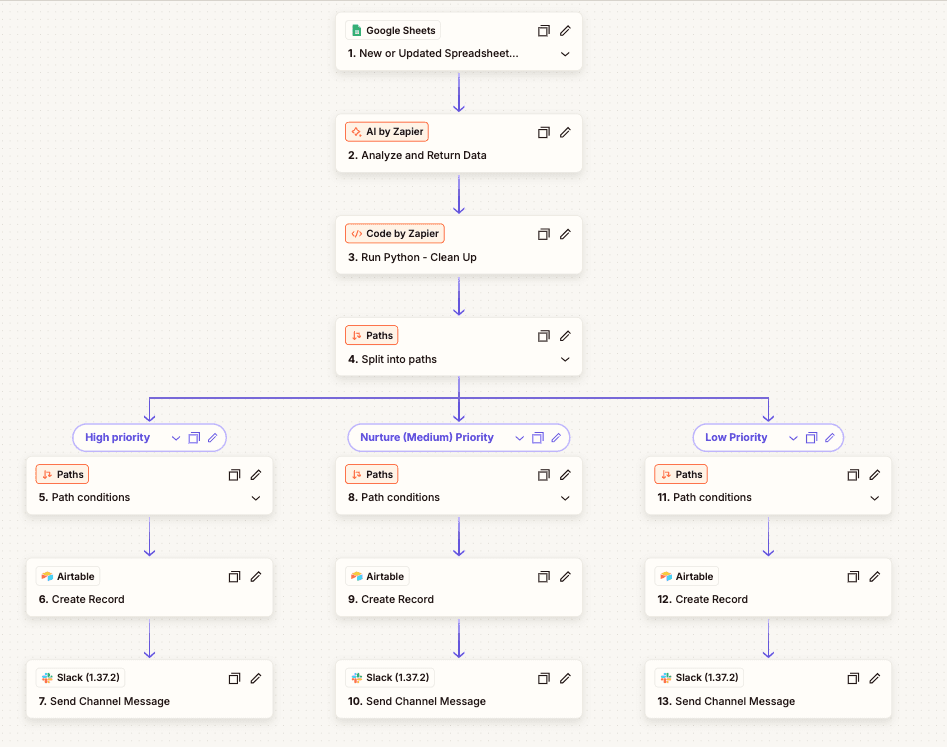Click the Paths icon on step 4
Image resolution: width=947 pixels, height=747 pixels.
(x=355, y=335)
